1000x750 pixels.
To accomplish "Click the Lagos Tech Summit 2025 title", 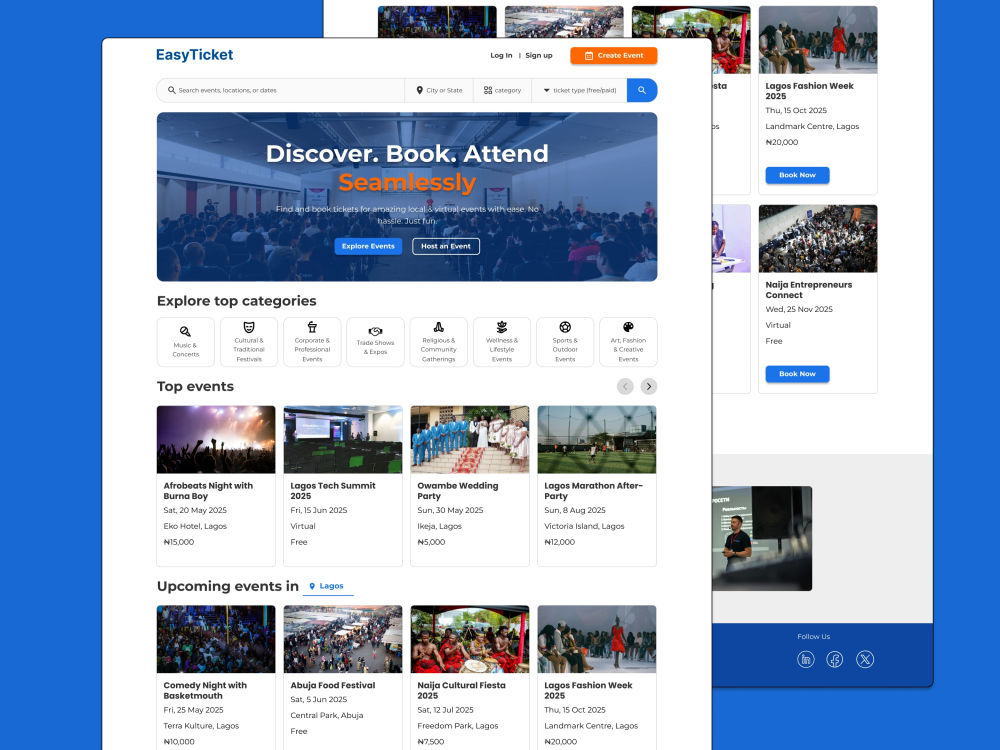I will 333,490.
